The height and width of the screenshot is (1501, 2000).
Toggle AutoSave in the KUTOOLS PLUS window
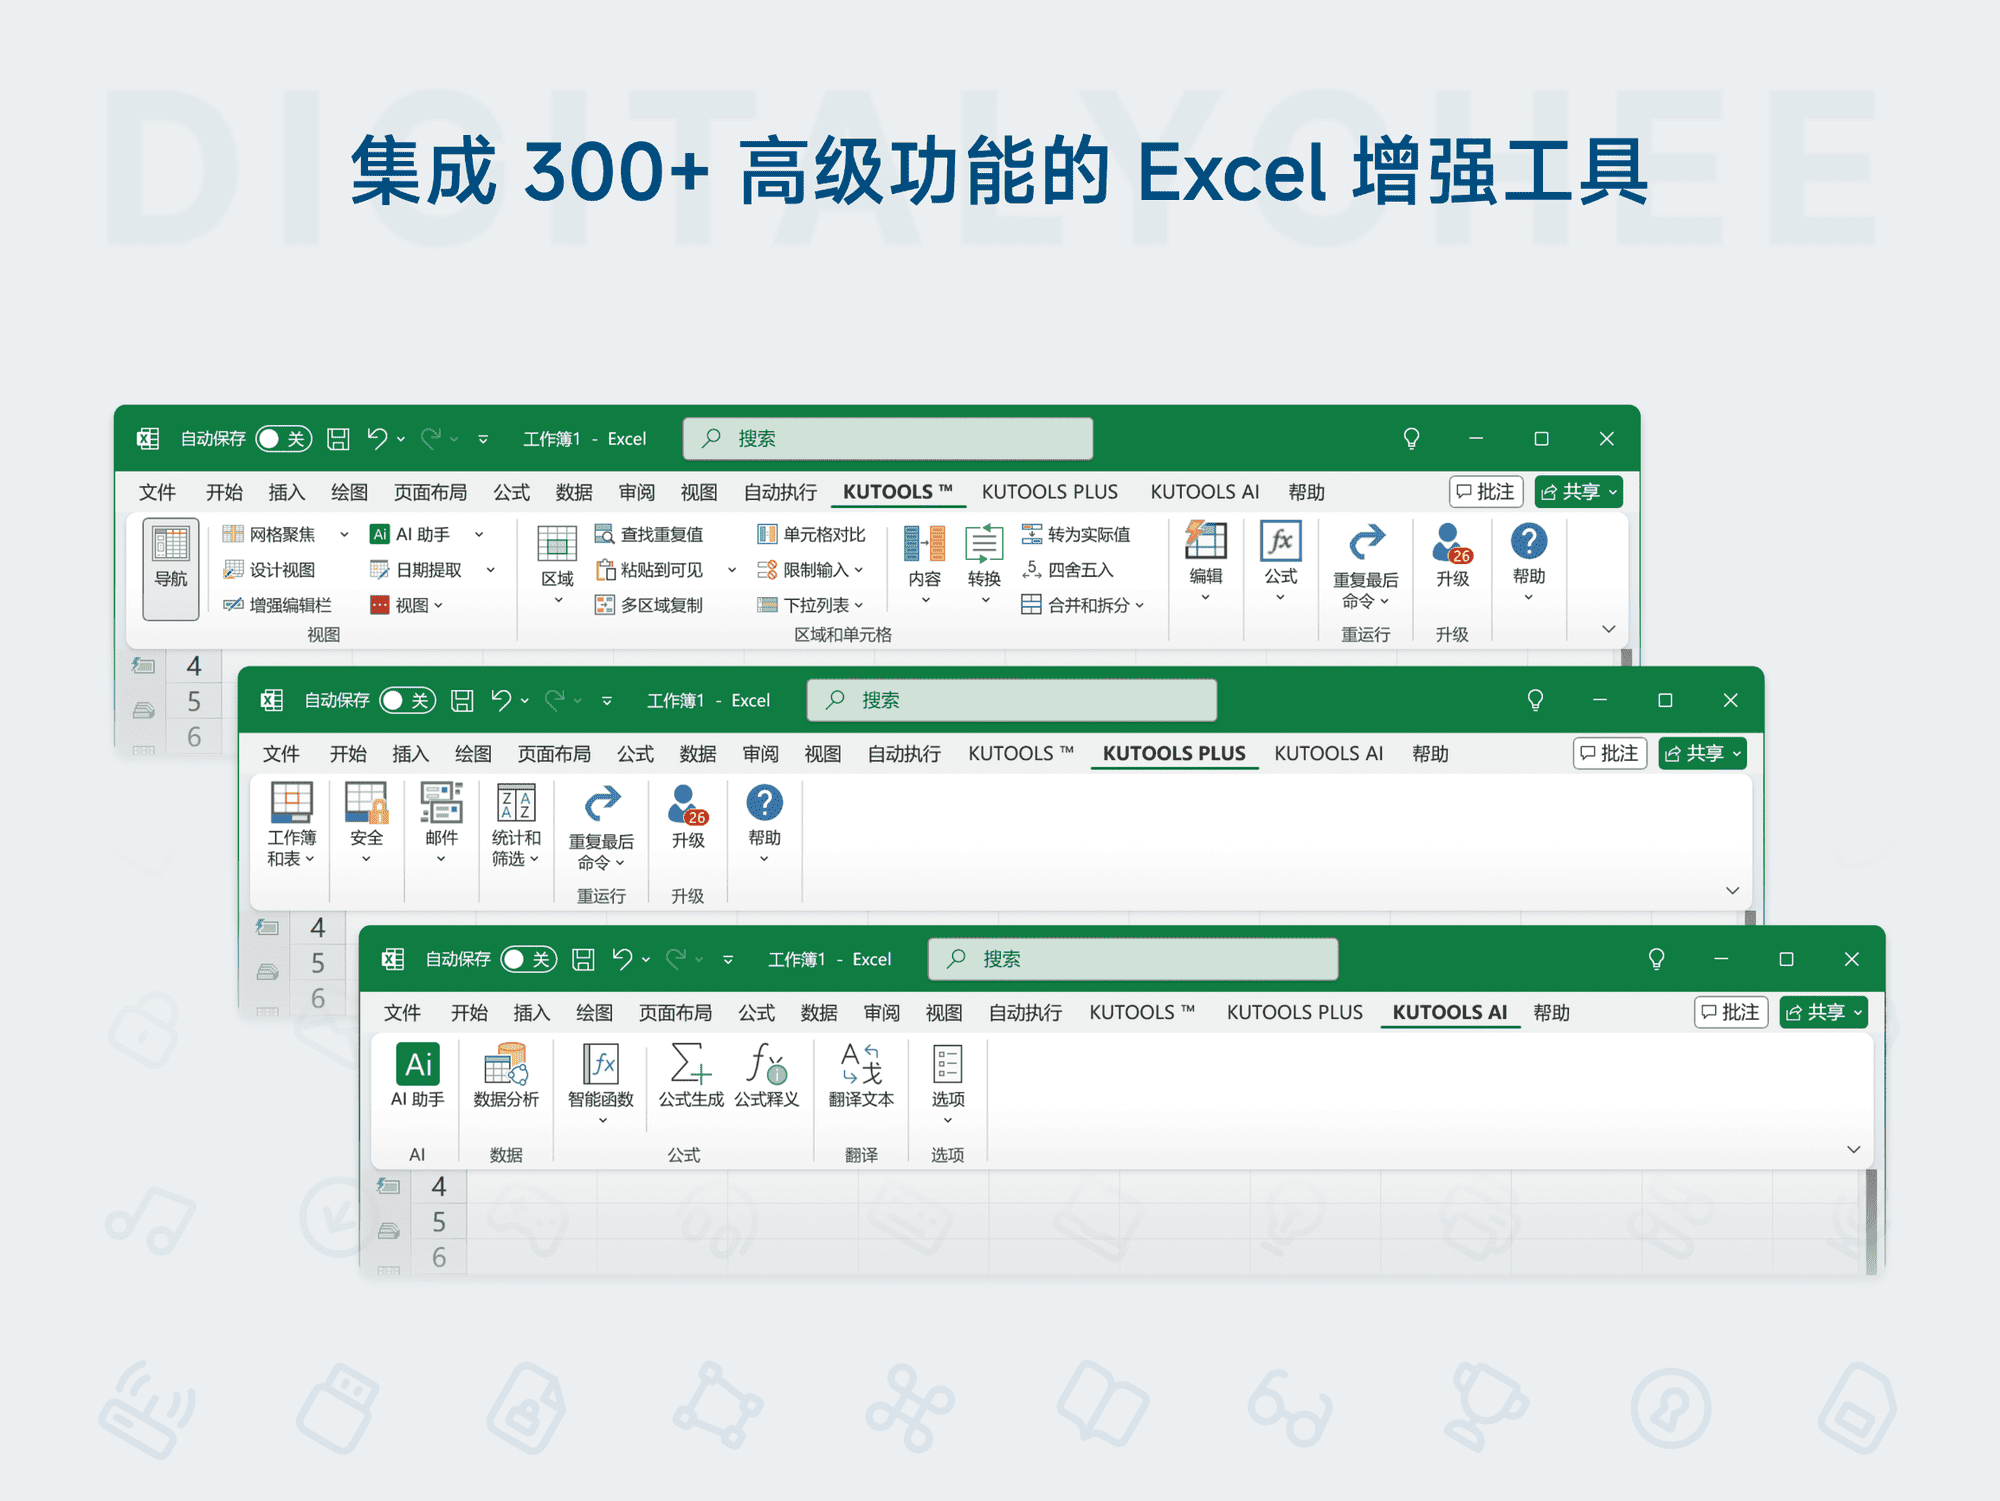tap(408, 700)
